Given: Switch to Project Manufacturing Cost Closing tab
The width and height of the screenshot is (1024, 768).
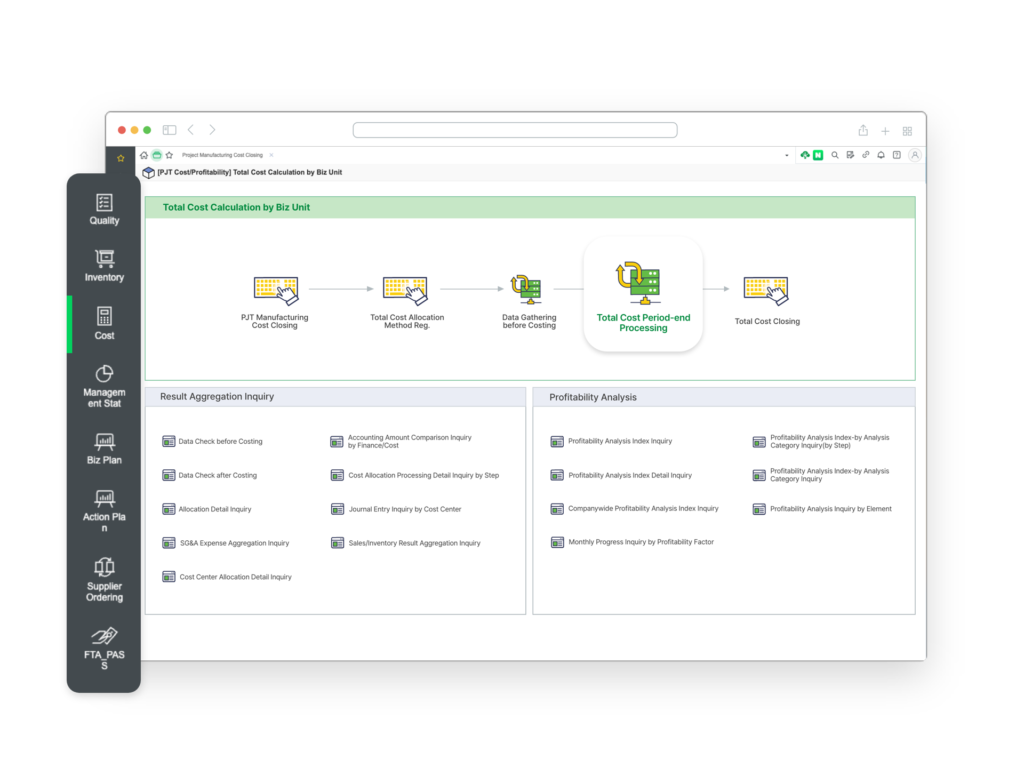Looking at the screenshot, I should (x=222, y=155).
